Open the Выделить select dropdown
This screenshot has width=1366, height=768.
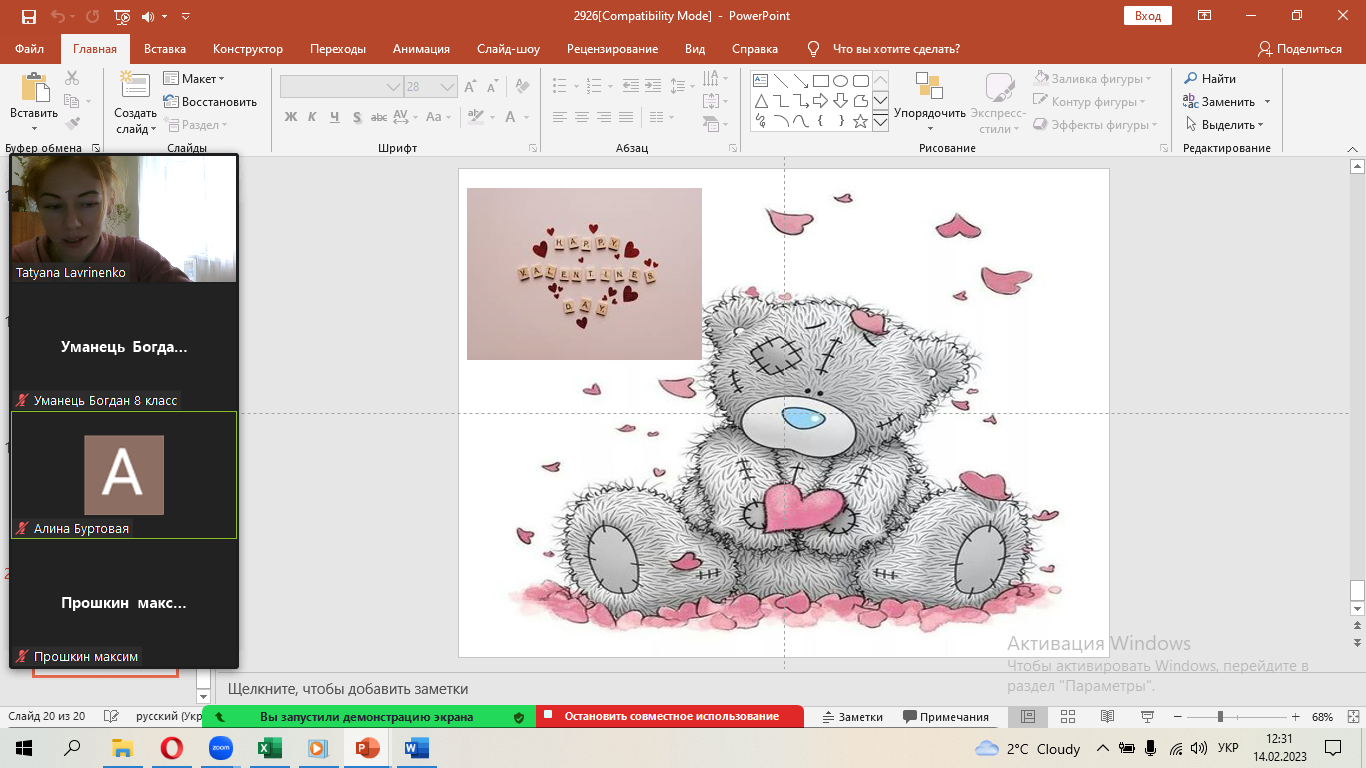point(1225,125)
